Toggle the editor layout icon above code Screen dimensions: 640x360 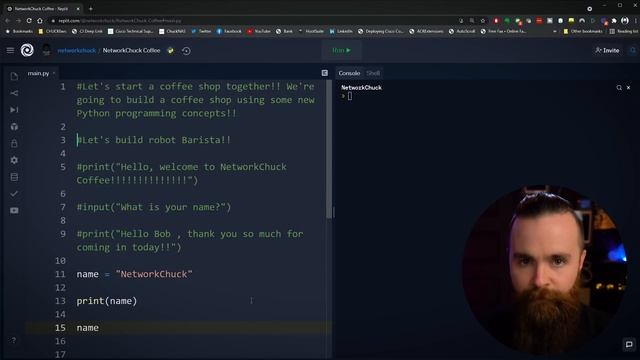(324, 73)
